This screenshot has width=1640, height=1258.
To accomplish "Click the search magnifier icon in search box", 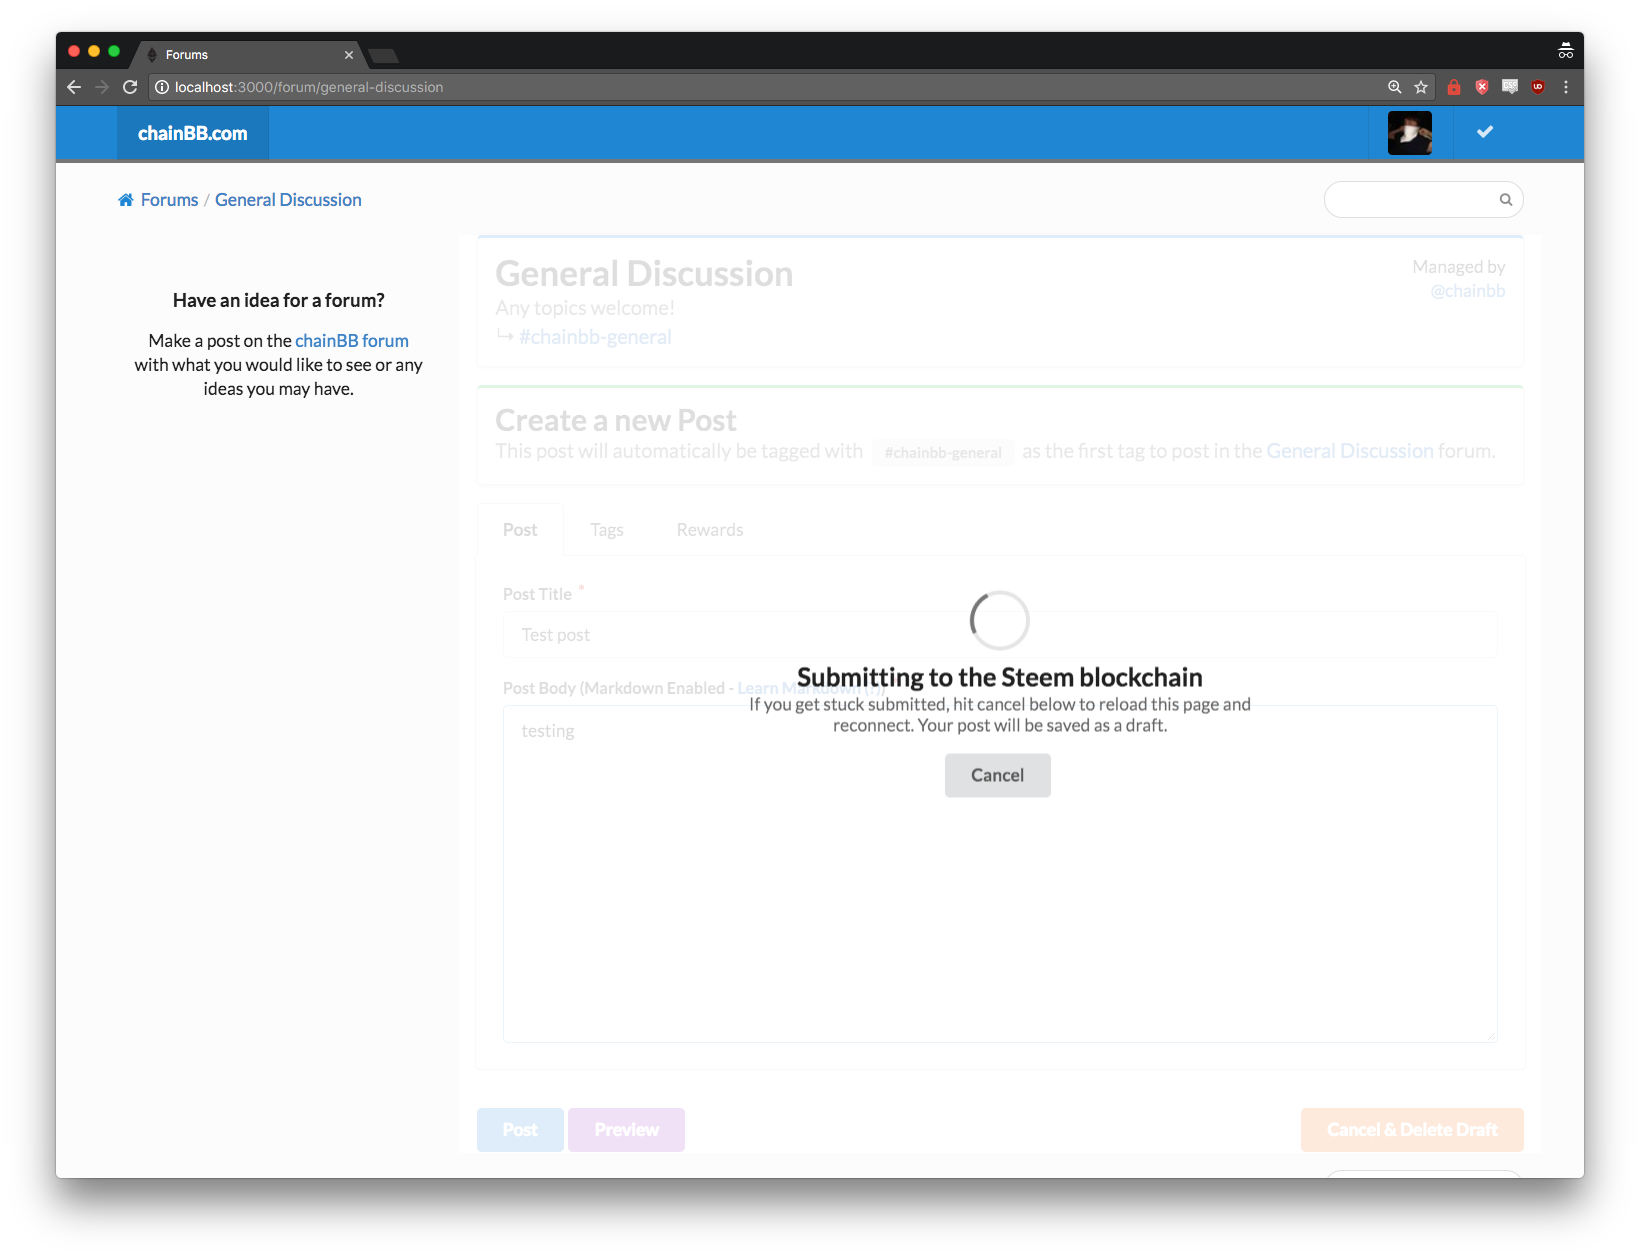I will click(x=1506, y=200).
